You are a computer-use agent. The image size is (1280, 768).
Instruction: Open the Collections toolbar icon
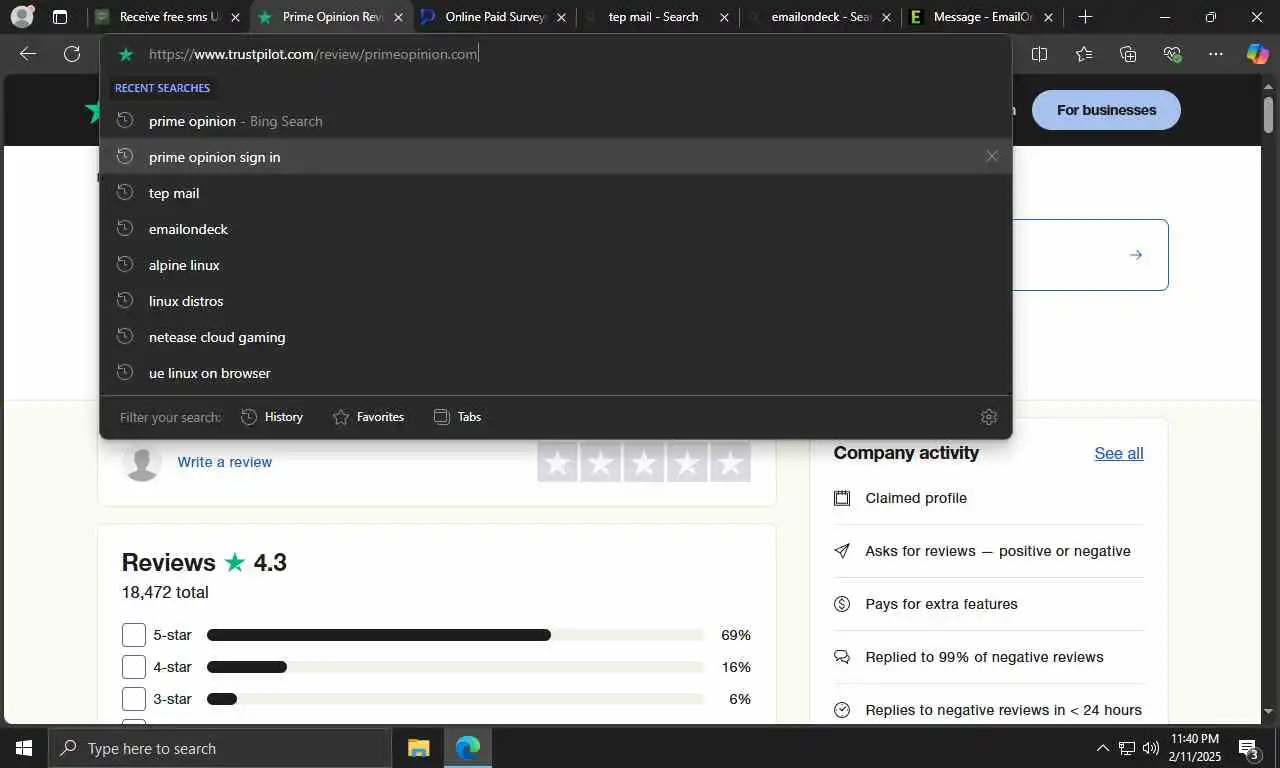(1128, 54)
